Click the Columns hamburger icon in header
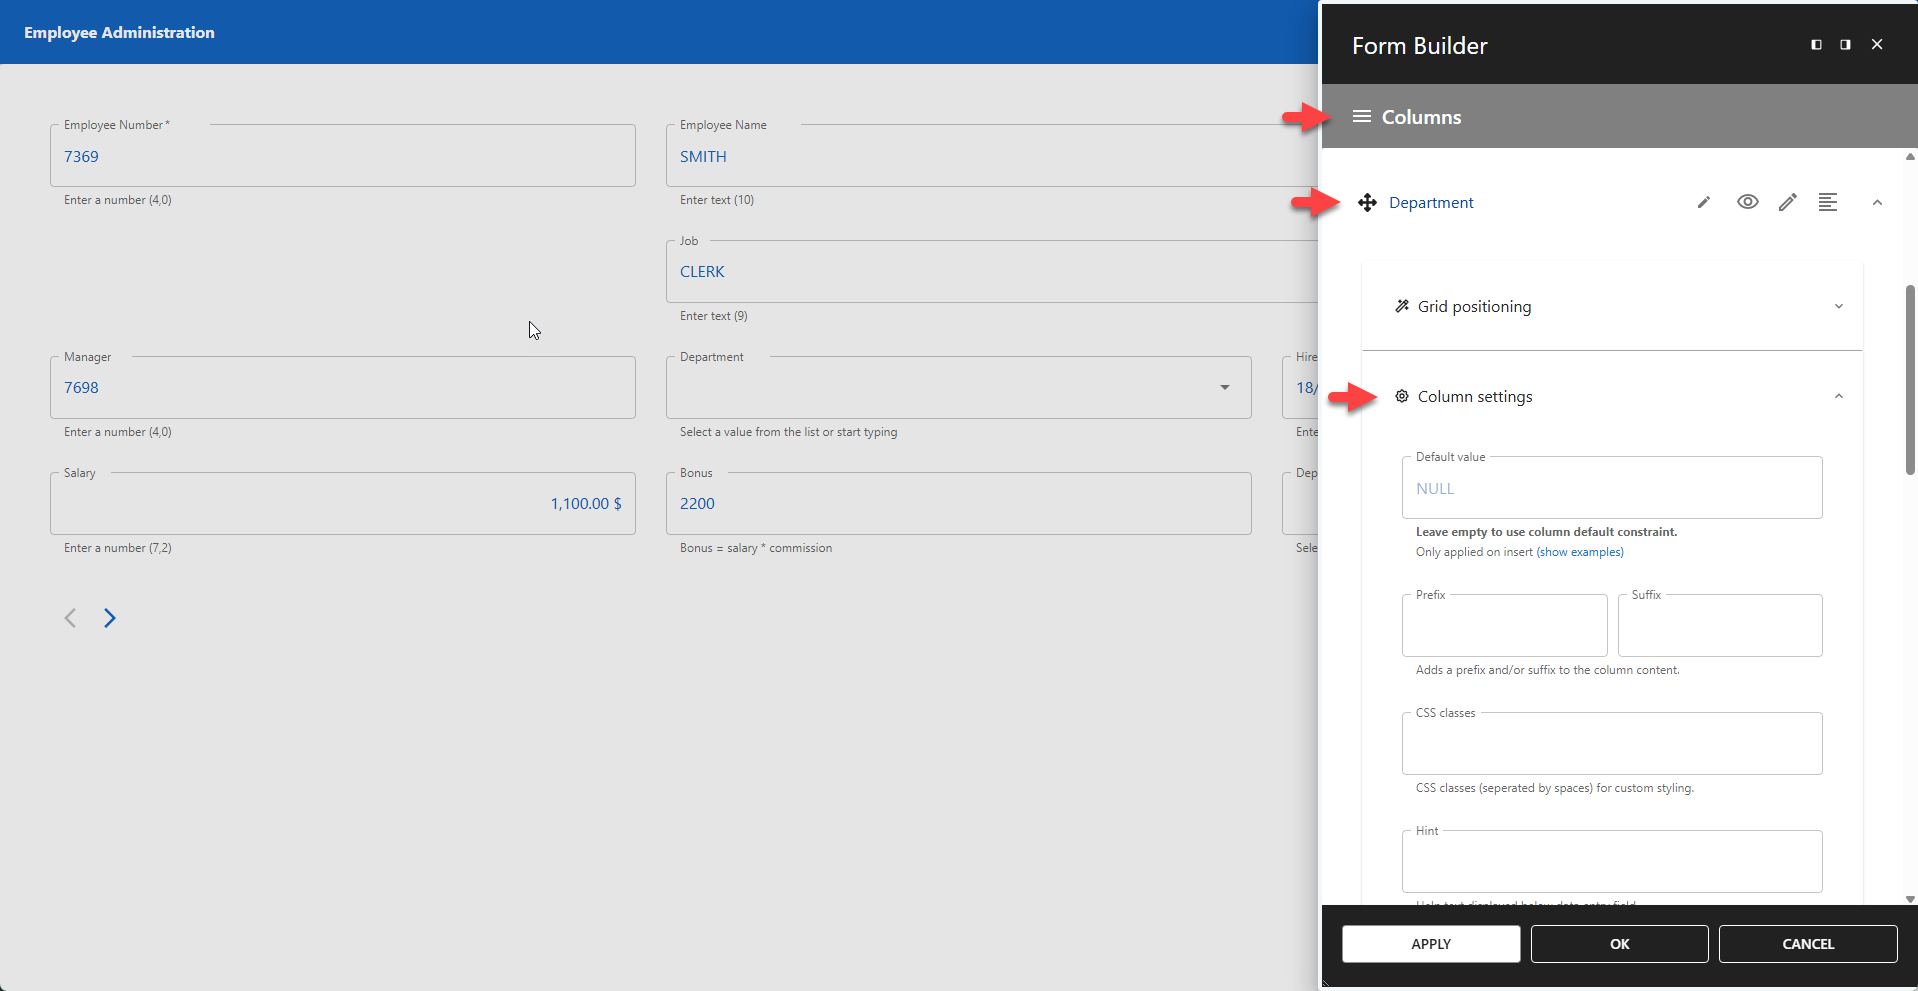 [1361, 116]
